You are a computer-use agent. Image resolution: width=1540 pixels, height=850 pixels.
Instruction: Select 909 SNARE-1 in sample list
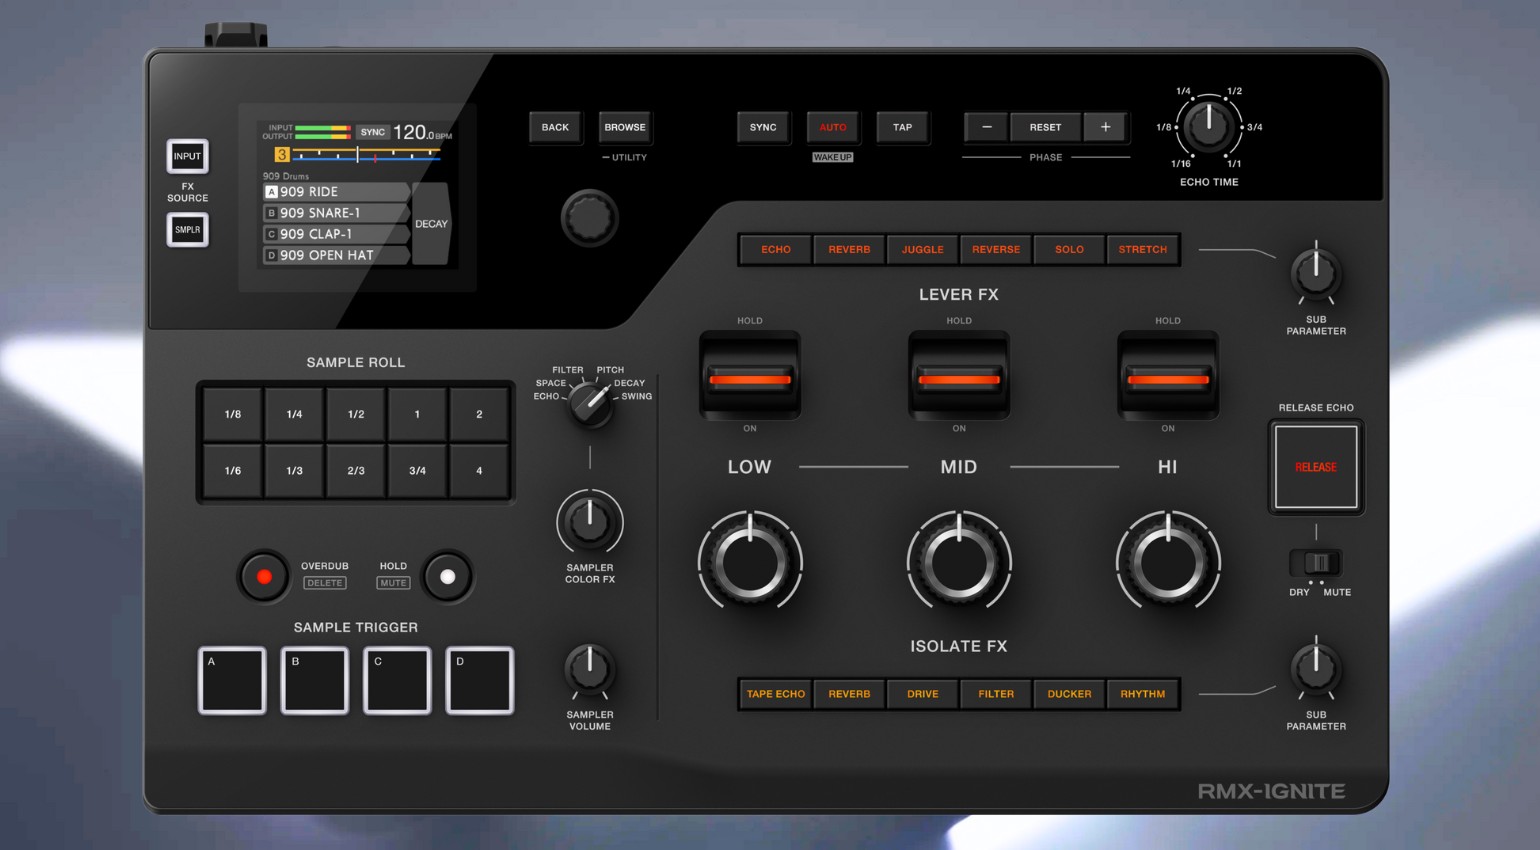tap(335, 213)
